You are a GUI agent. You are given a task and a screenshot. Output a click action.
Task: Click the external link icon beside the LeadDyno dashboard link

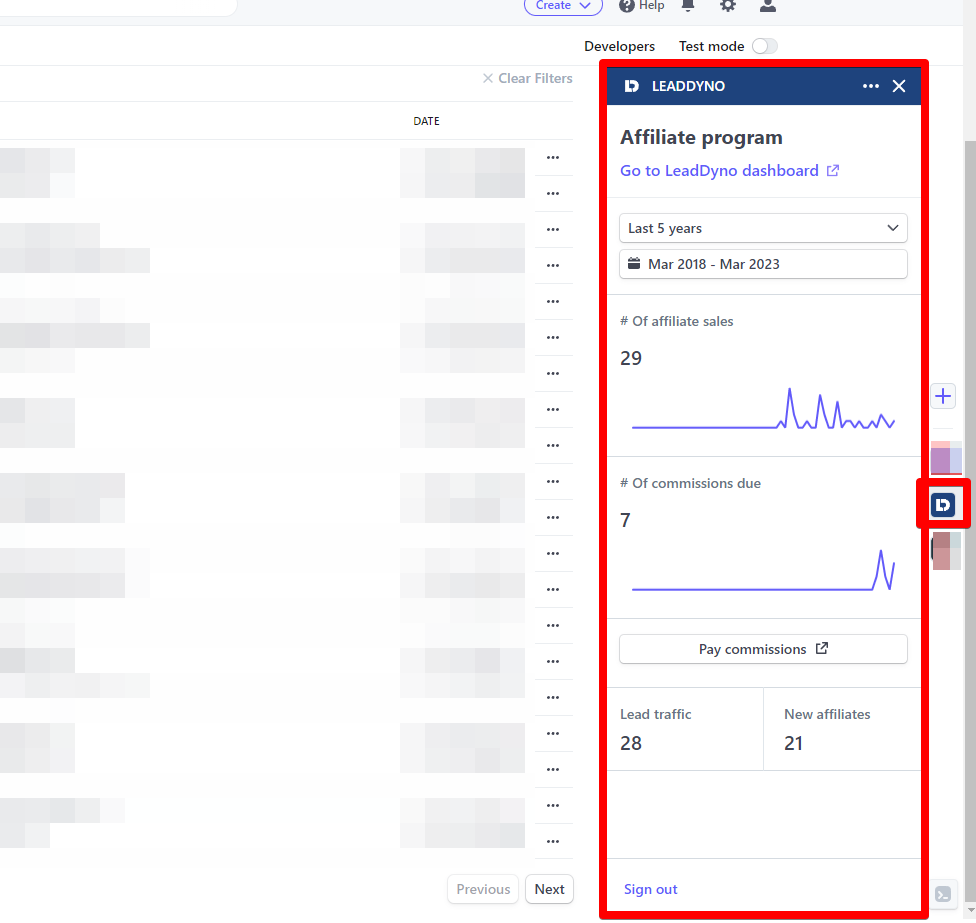[x=833, y=171]
